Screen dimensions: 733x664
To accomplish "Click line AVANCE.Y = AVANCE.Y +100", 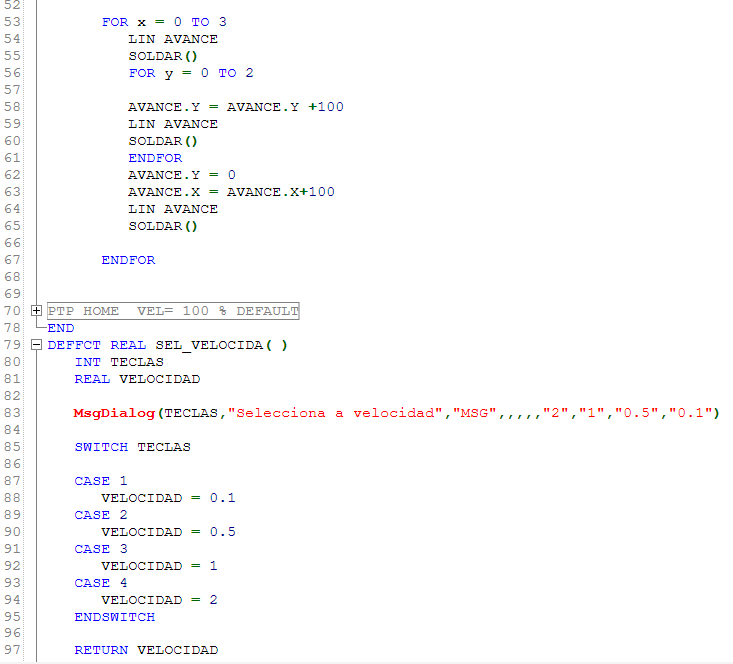I will click(x=236, y=107).
